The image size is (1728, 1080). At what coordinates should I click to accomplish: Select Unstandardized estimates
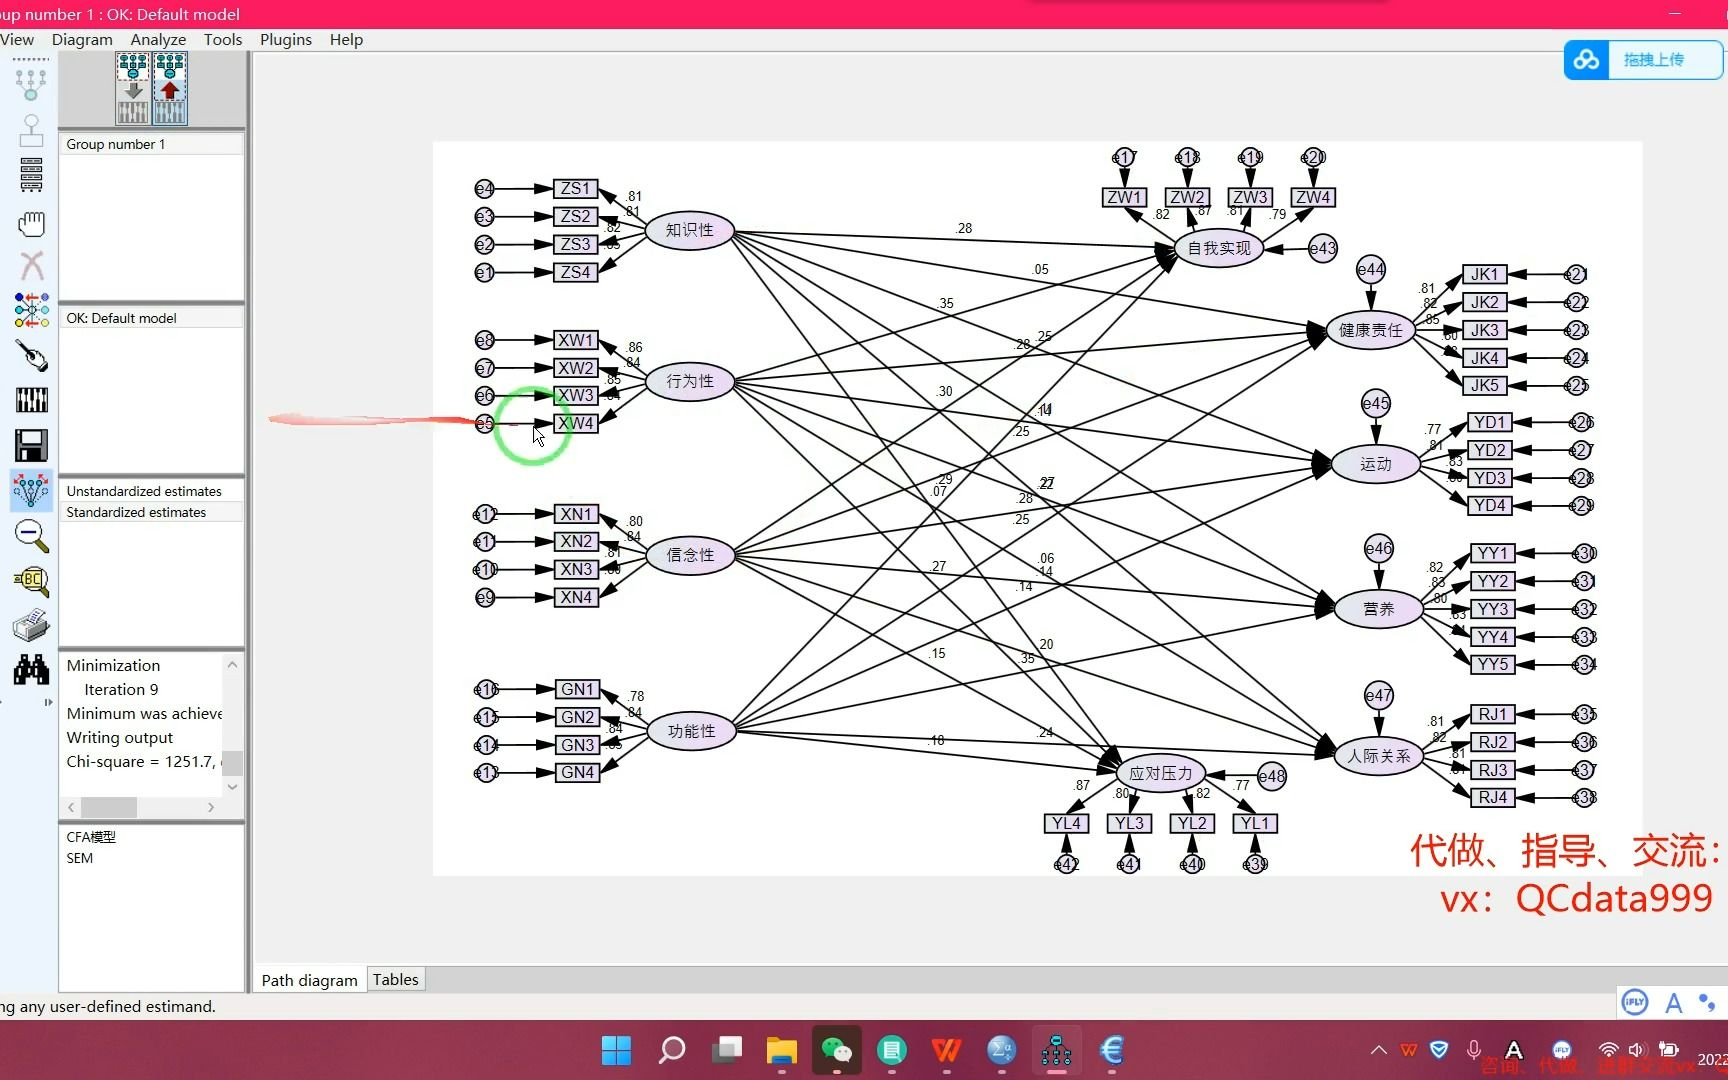[143, 490]
